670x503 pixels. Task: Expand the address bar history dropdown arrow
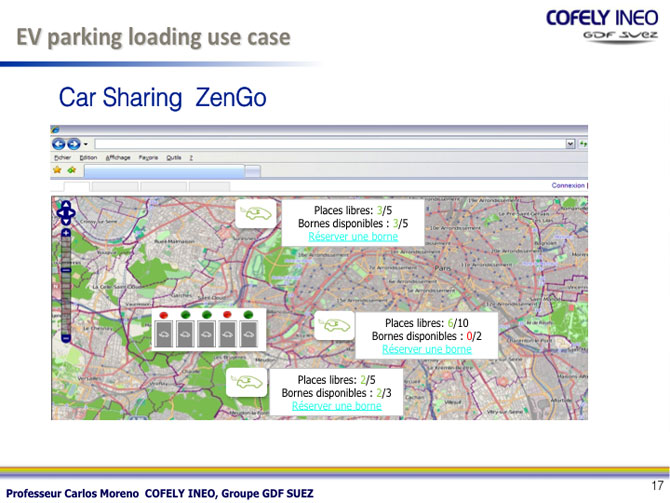click(570, 144)
